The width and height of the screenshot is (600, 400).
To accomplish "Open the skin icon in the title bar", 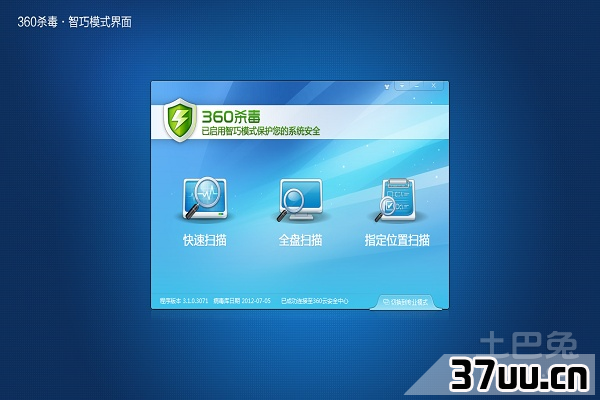I will pos(387,87).
